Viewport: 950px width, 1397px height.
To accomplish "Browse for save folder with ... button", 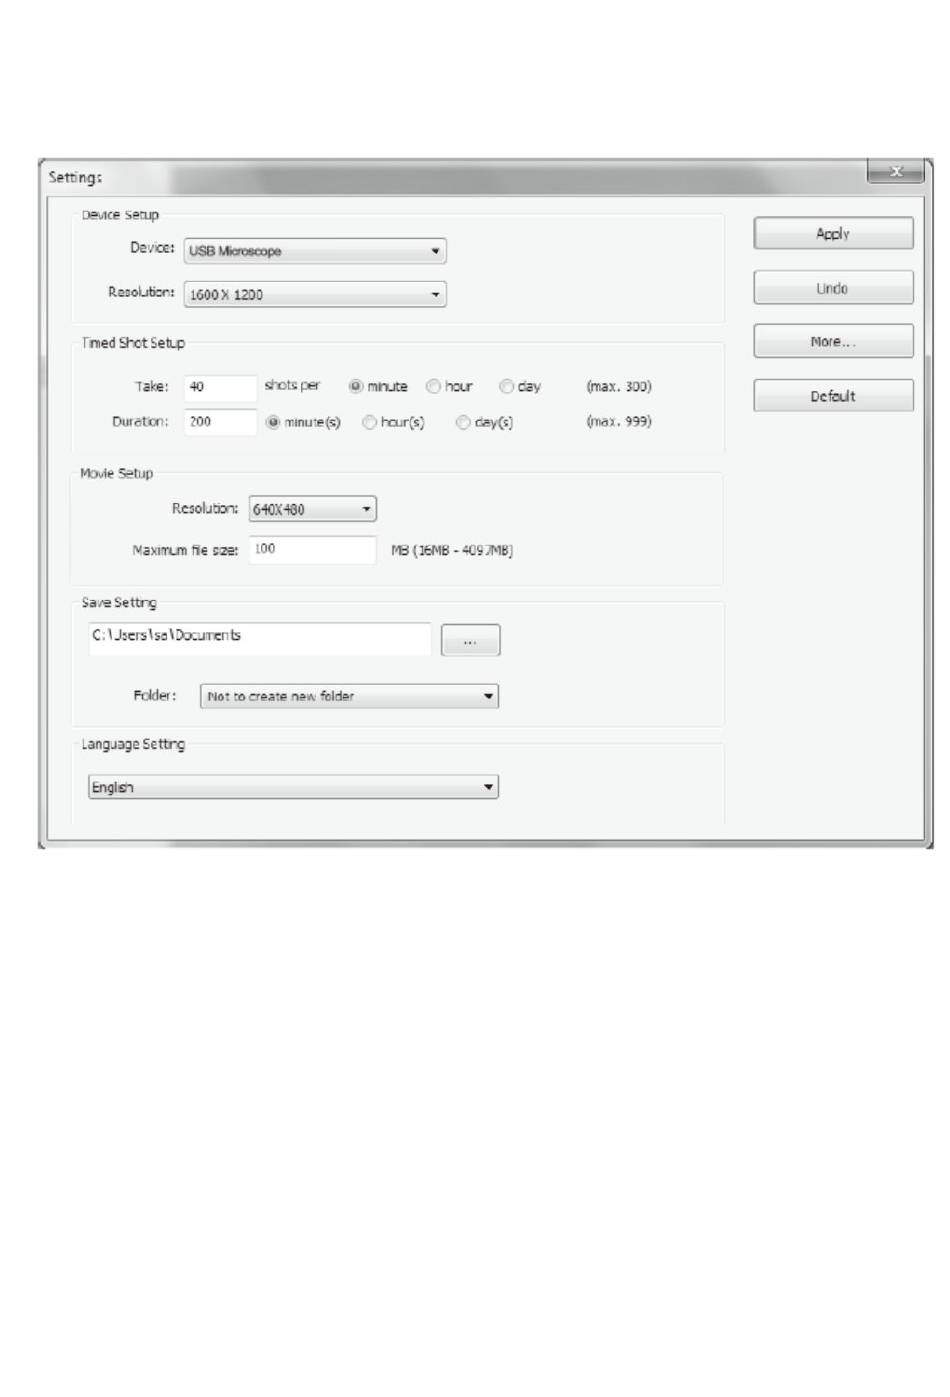I will 470,640.
